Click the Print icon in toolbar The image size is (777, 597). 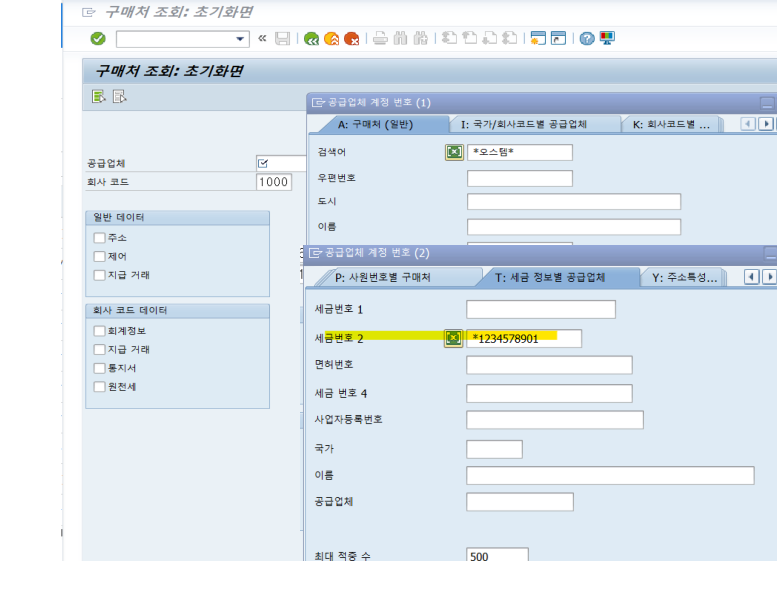point(380,39)
